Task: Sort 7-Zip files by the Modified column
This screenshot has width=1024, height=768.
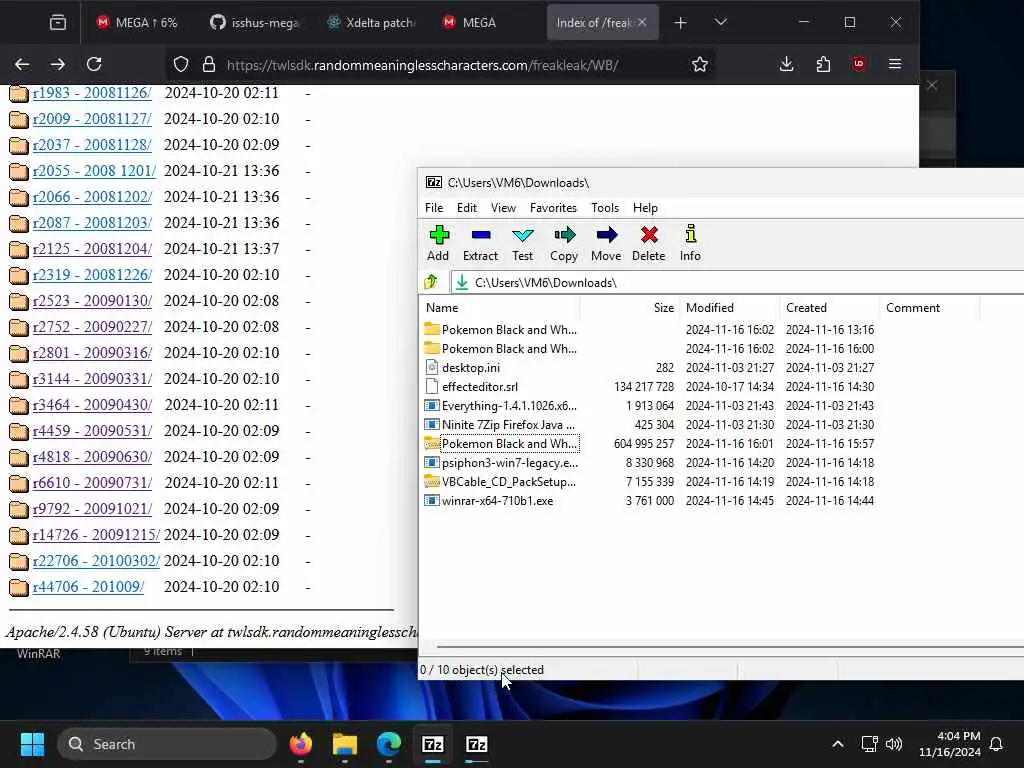Action: click(729, 308)
